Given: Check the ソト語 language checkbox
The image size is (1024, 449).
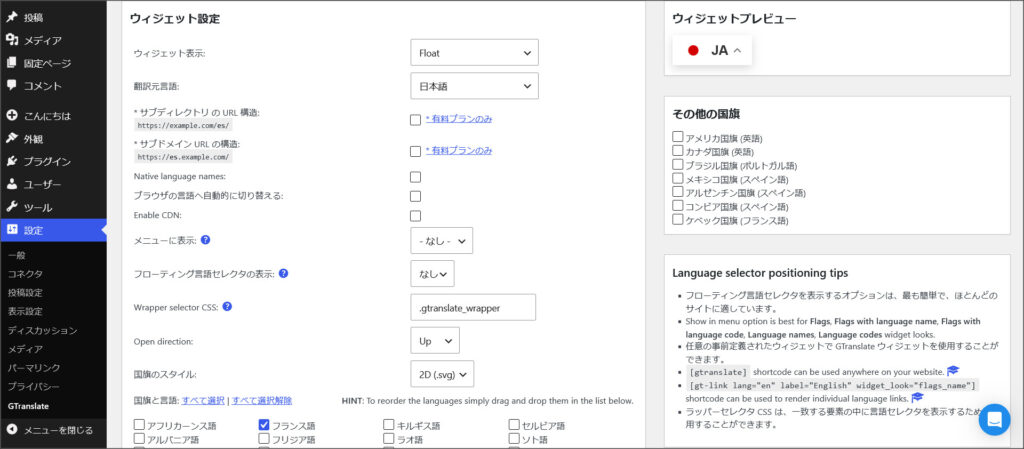Looking at the screenshot, I should [x=515, y=439].
